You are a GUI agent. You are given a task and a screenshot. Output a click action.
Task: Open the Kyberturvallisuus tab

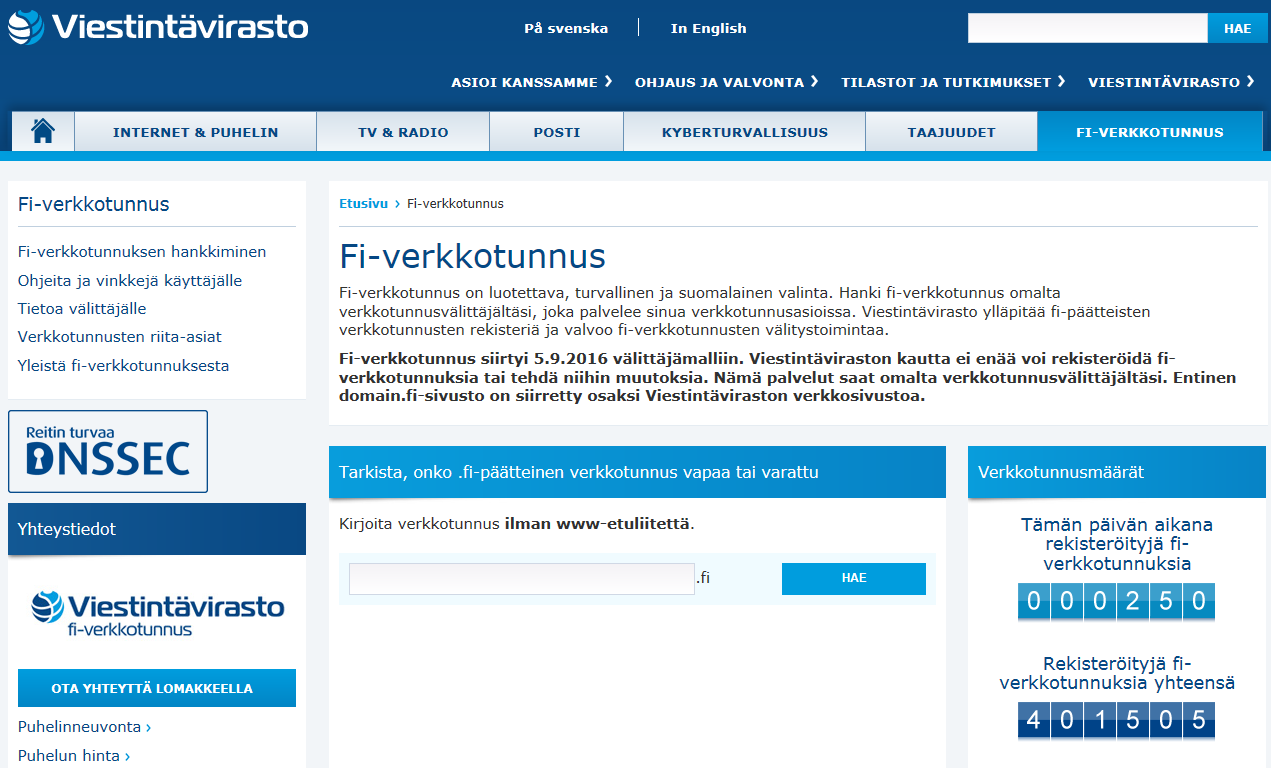click(x=745, y=132)
